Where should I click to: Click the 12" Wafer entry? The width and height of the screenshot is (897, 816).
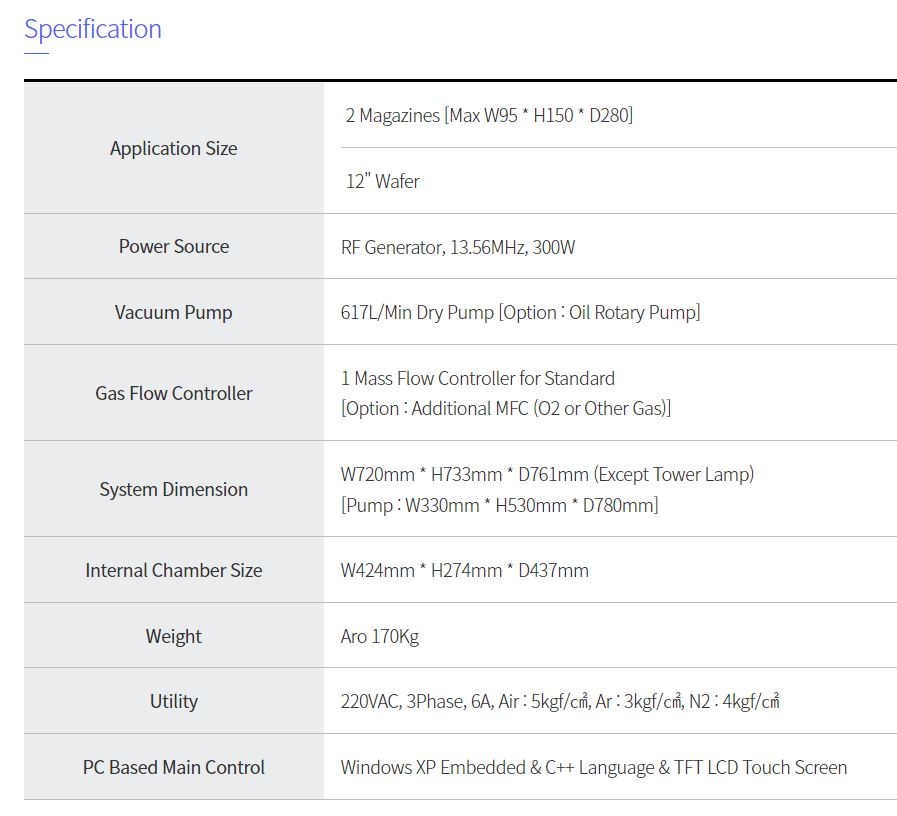coord(382,181)
